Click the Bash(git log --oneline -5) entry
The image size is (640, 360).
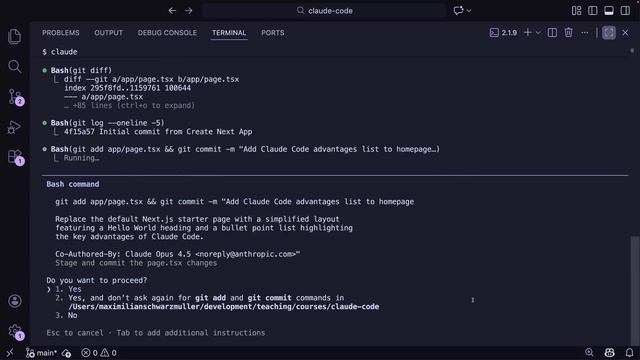[107, 123]
